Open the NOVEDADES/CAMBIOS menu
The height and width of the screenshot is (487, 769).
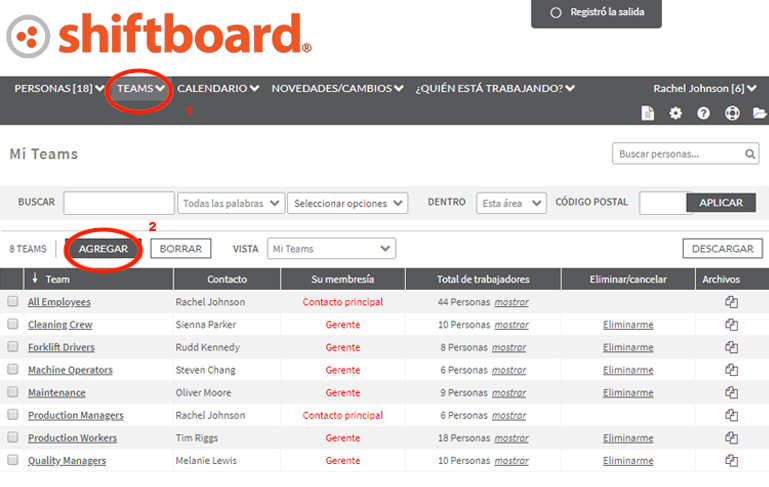pyautogui.click(x=337, y=89)
